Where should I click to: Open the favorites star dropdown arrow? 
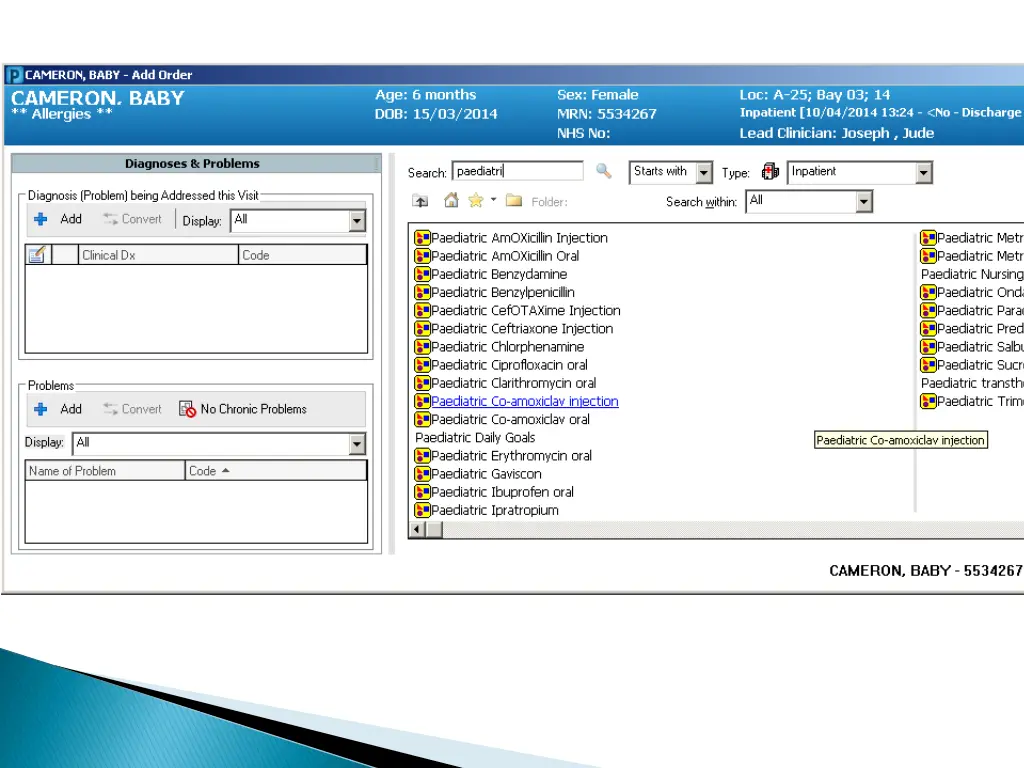494,200
